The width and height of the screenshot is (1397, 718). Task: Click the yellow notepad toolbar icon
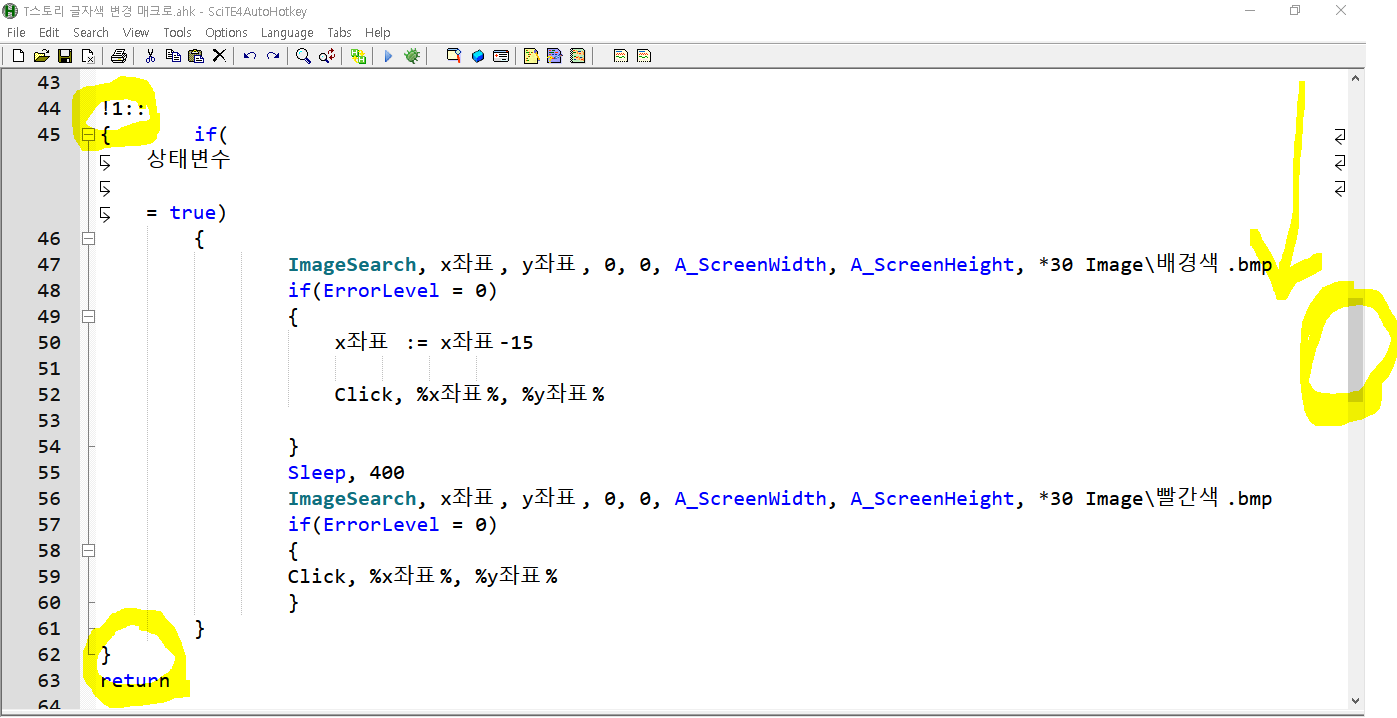tap(531, 56)
